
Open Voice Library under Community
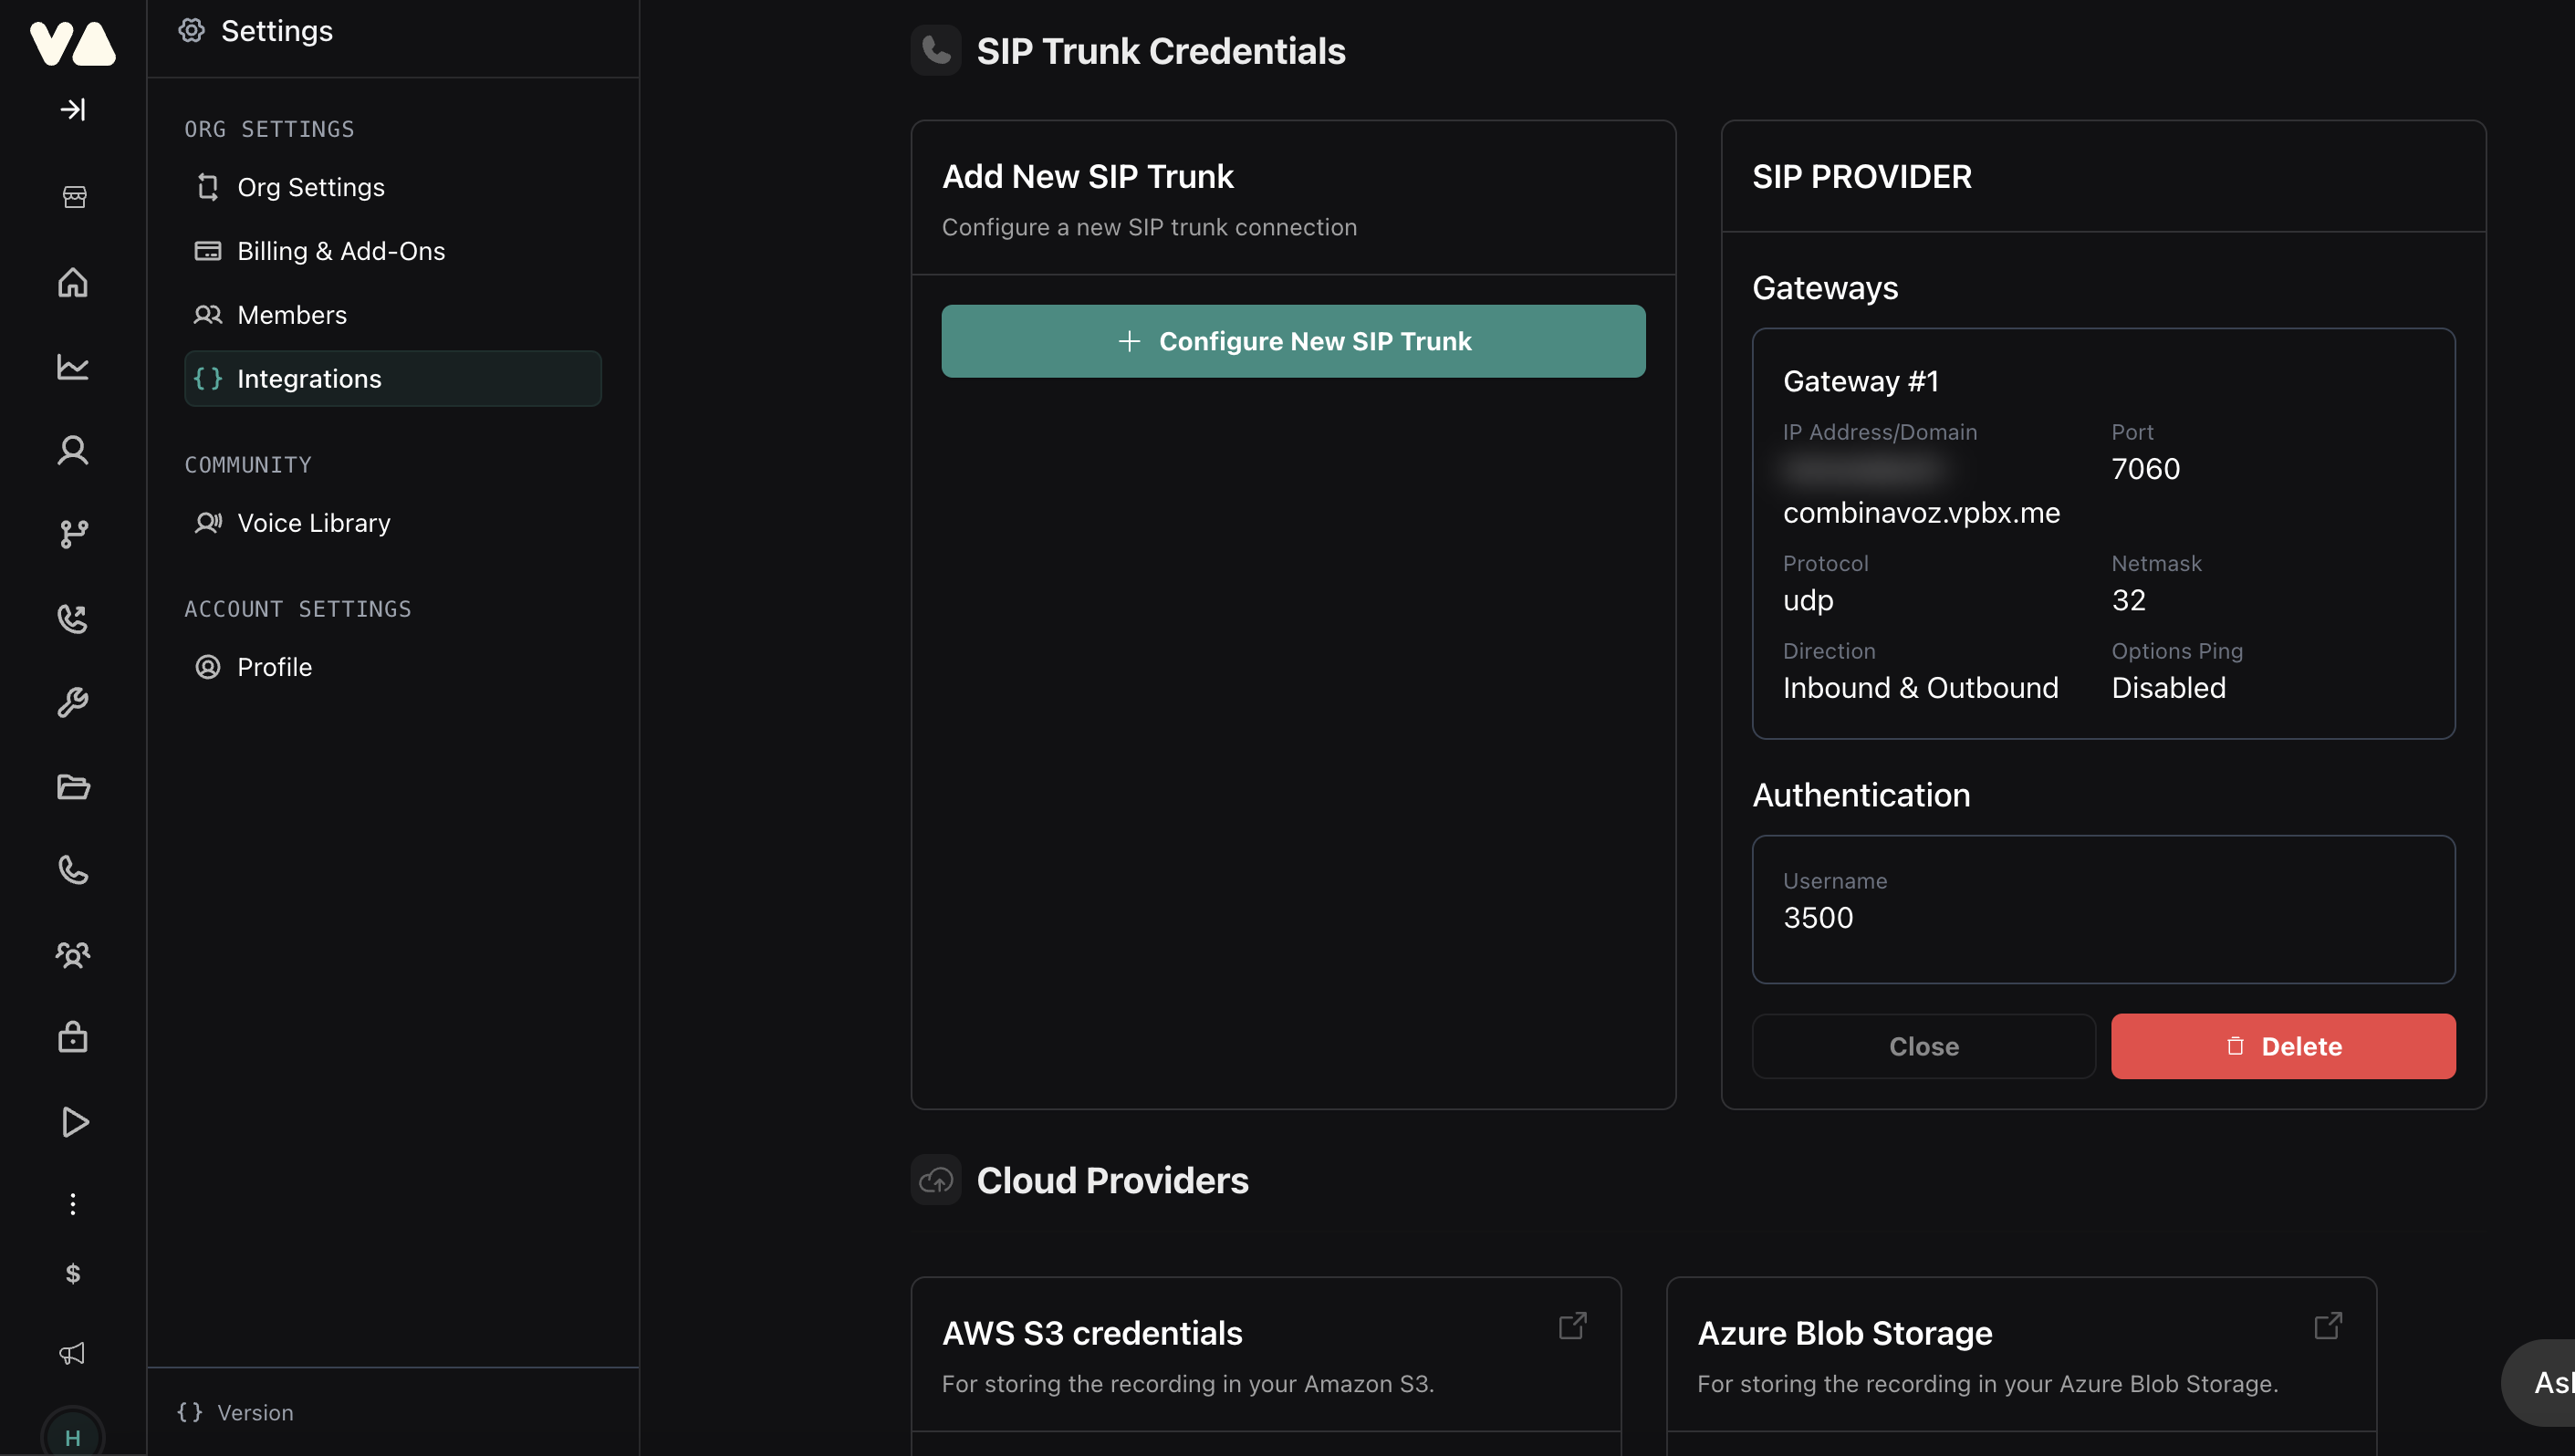313,523
